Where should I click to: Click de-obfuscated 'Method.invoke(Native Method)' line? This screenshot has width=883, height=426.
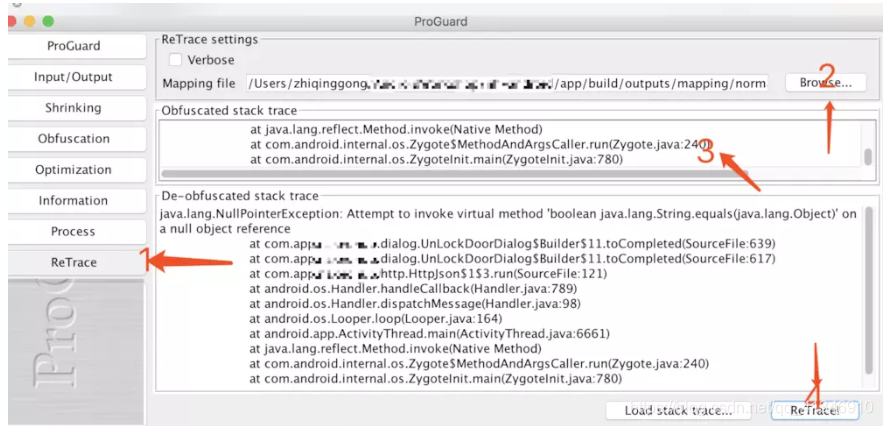pos(395,349)
